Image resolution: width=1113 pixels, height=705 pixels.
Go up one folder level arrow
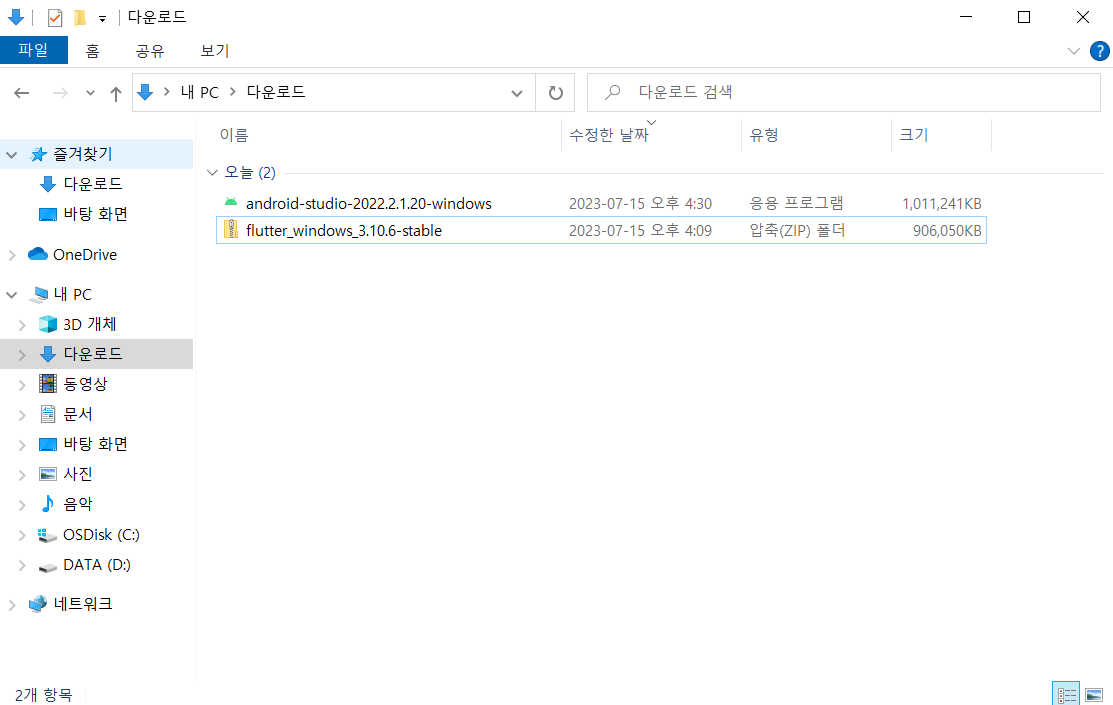pyautogui.click(x=116, y=93)
